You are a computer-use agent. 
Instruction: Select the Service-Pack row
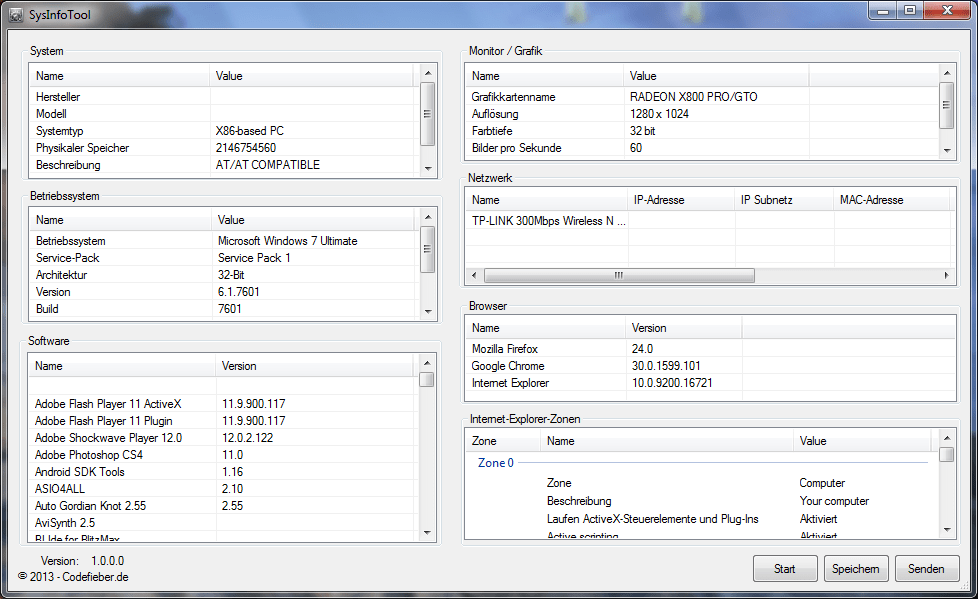pos(225,258)
